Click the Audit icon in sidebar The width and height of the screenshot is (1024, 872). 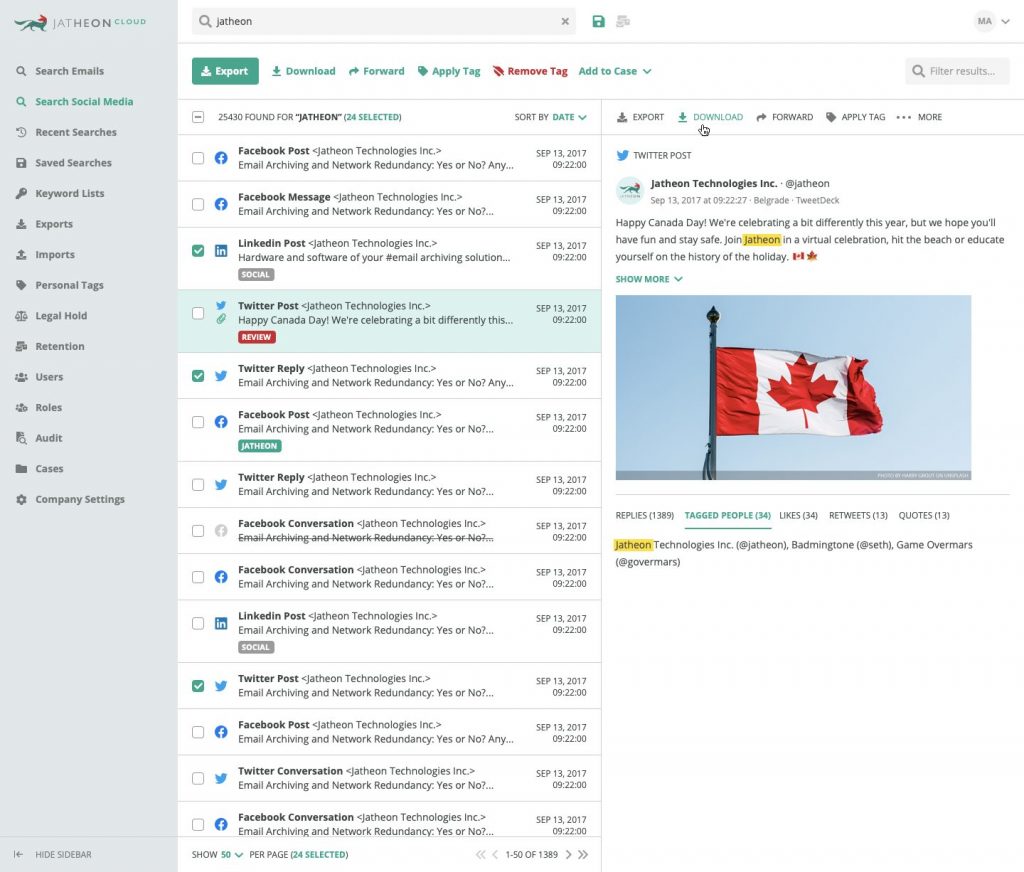(x=22, y=438)
